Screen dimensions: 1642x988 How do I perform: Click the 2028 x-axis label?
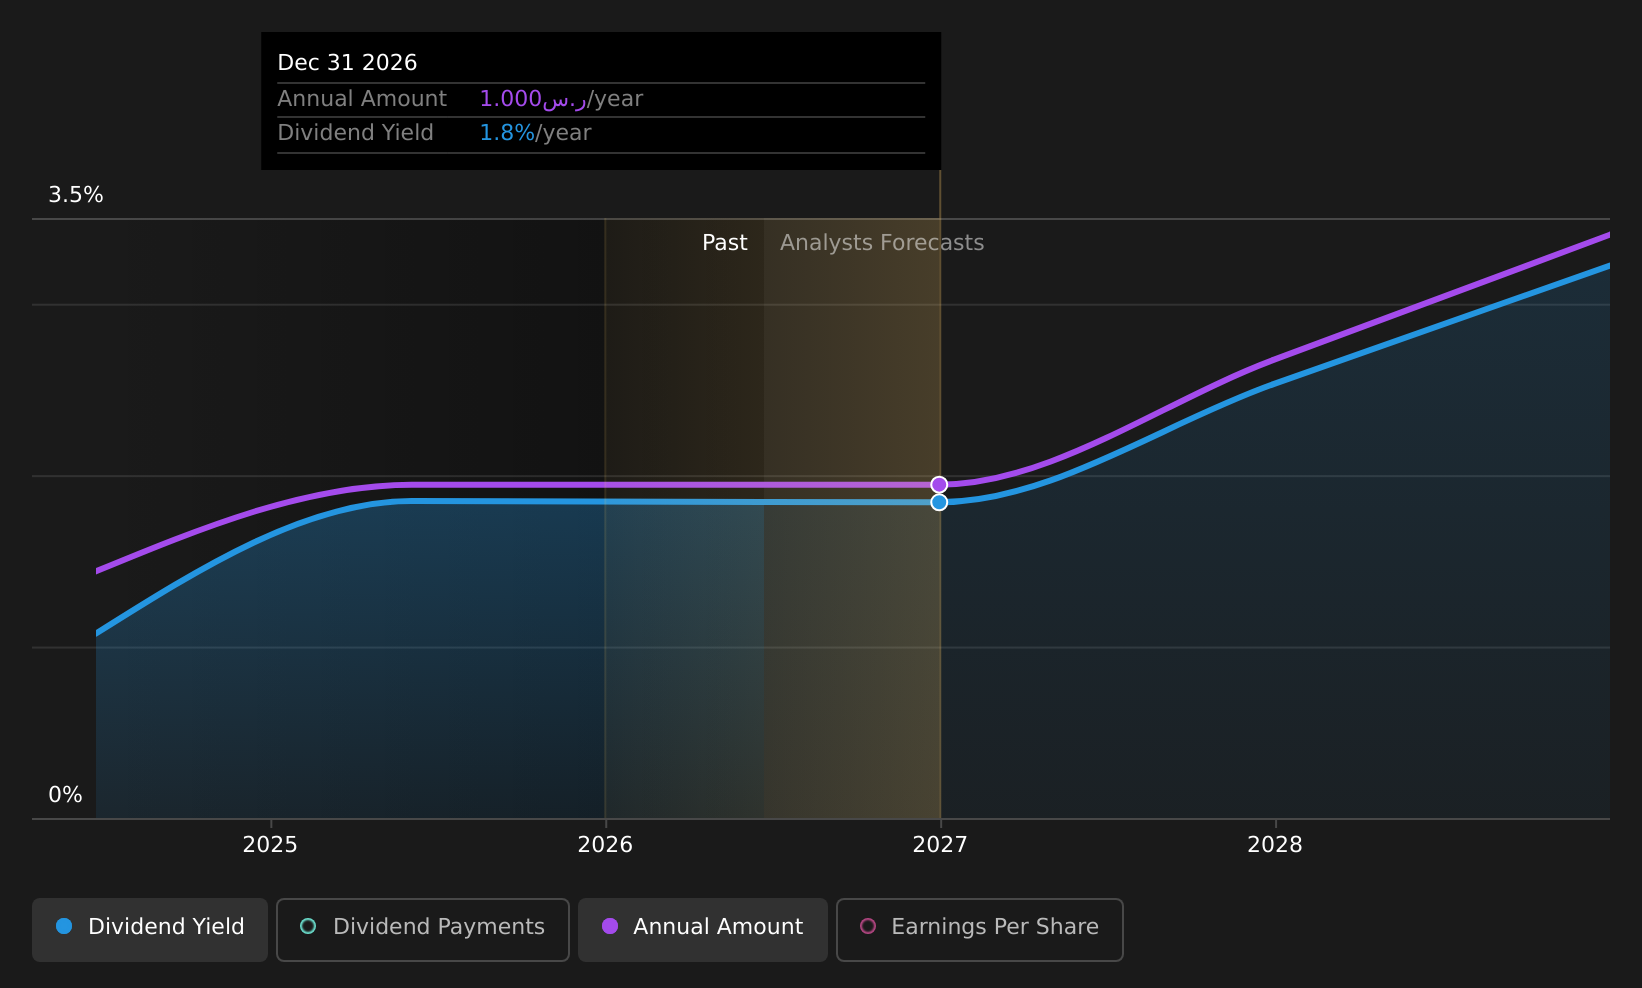point(1275,845)
